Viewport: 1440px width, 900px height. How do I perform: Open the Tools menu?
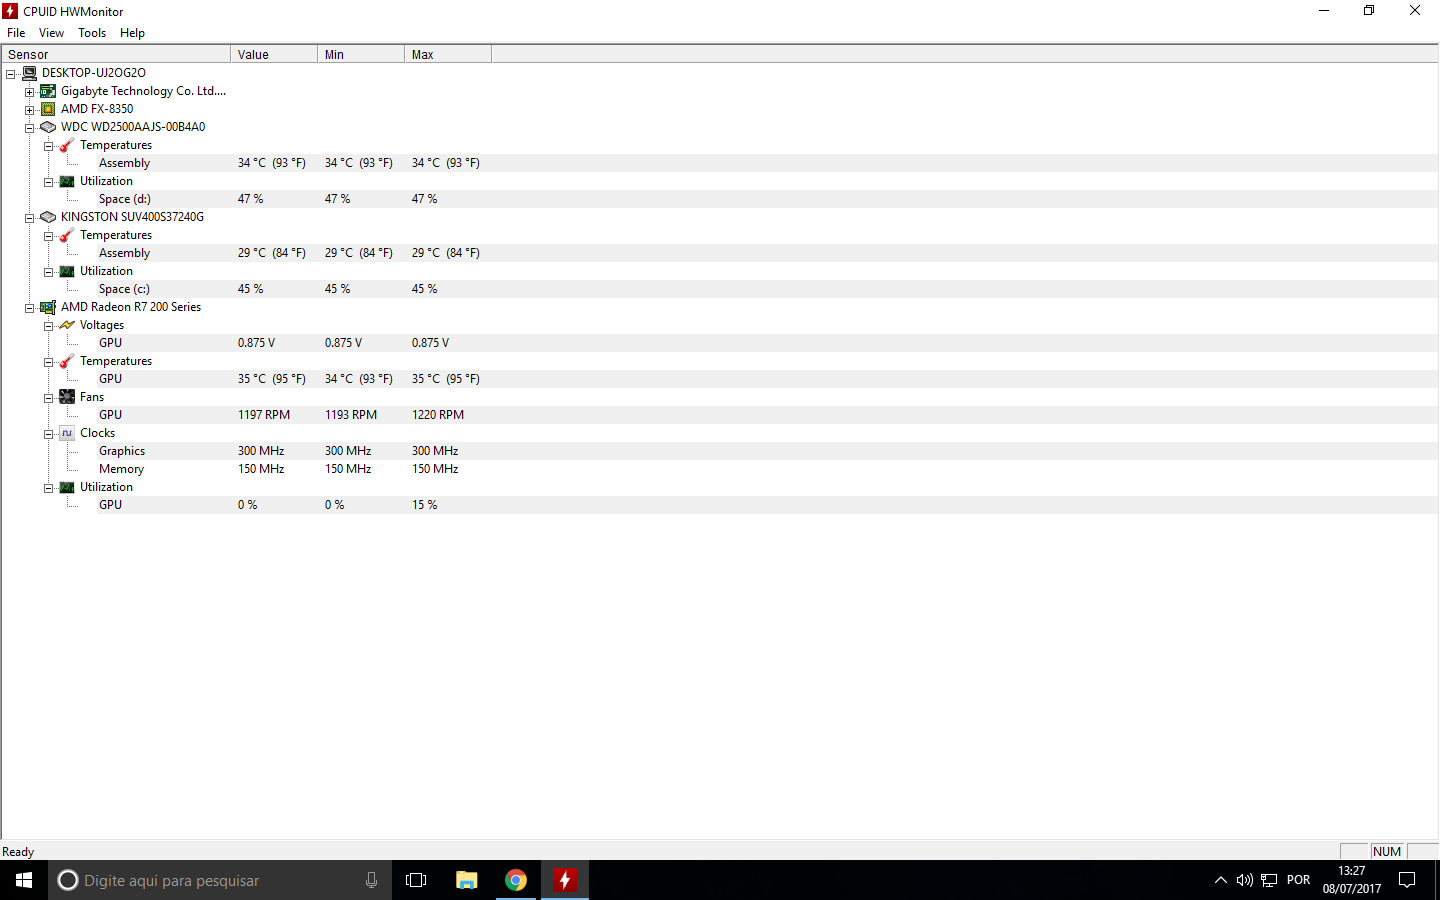point(92,33)
